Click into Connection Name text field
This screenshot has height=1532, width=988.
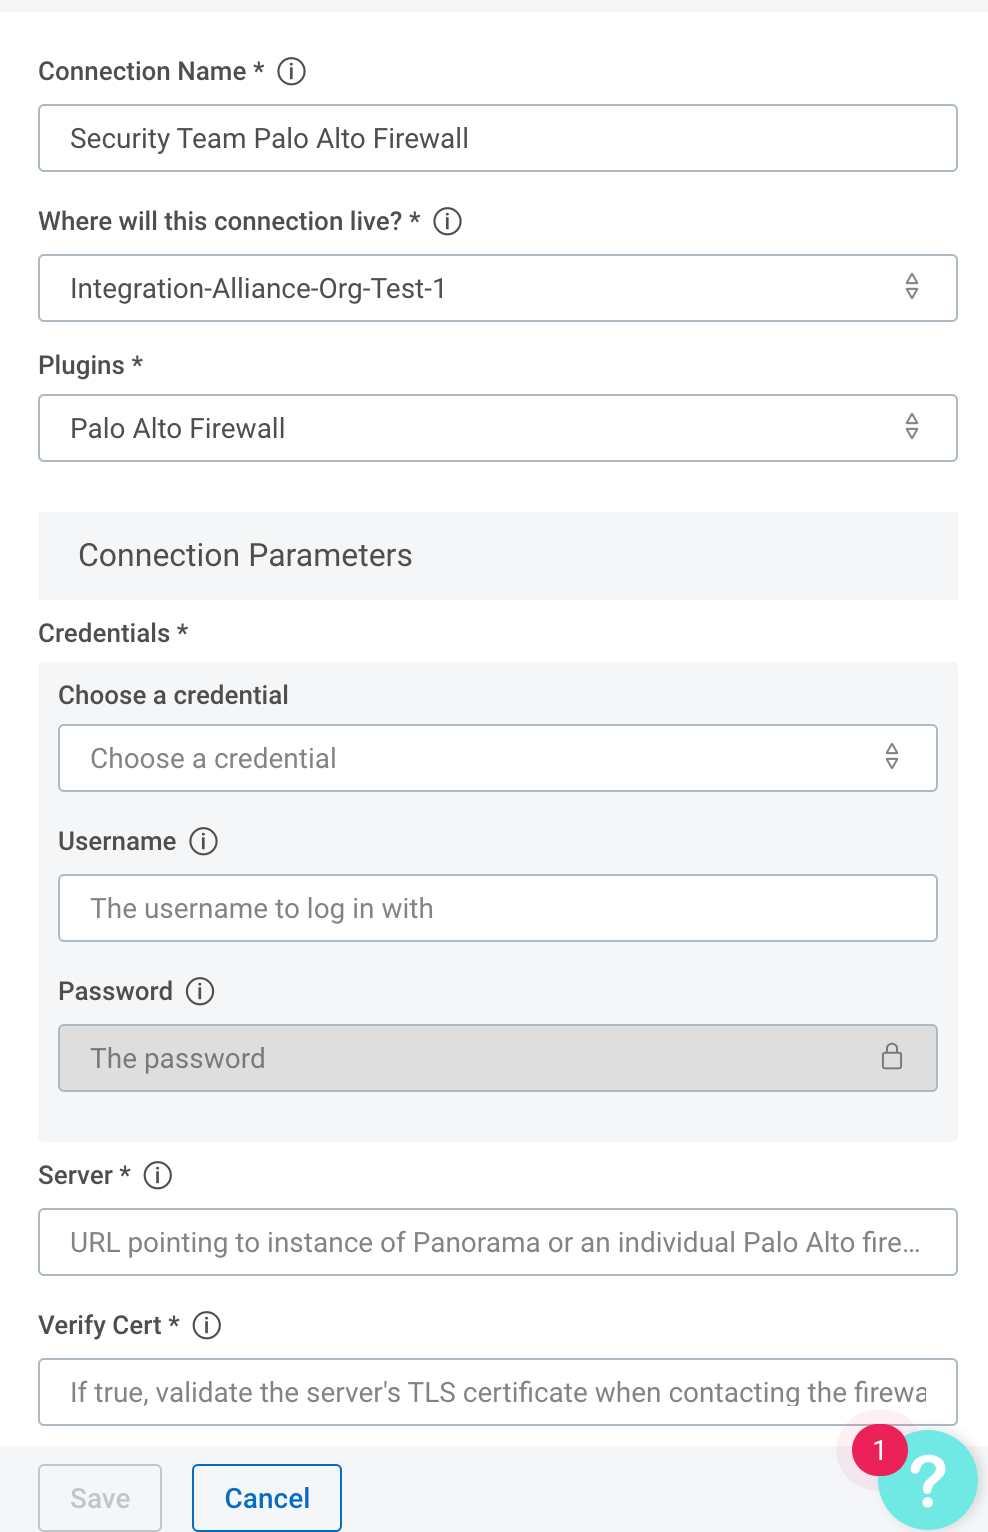(x=497, y=138)
